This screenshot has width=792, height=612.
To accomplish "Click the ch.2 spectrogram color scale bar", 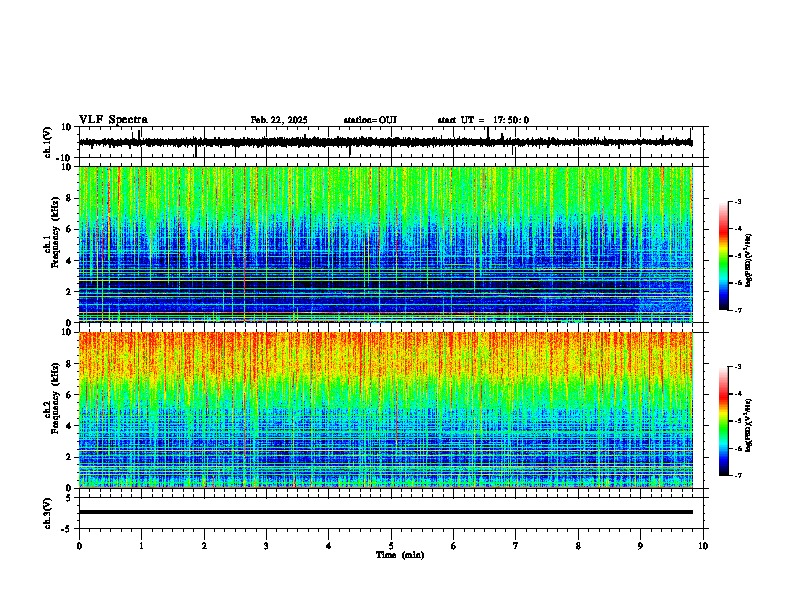I will [x=724, y=421].
